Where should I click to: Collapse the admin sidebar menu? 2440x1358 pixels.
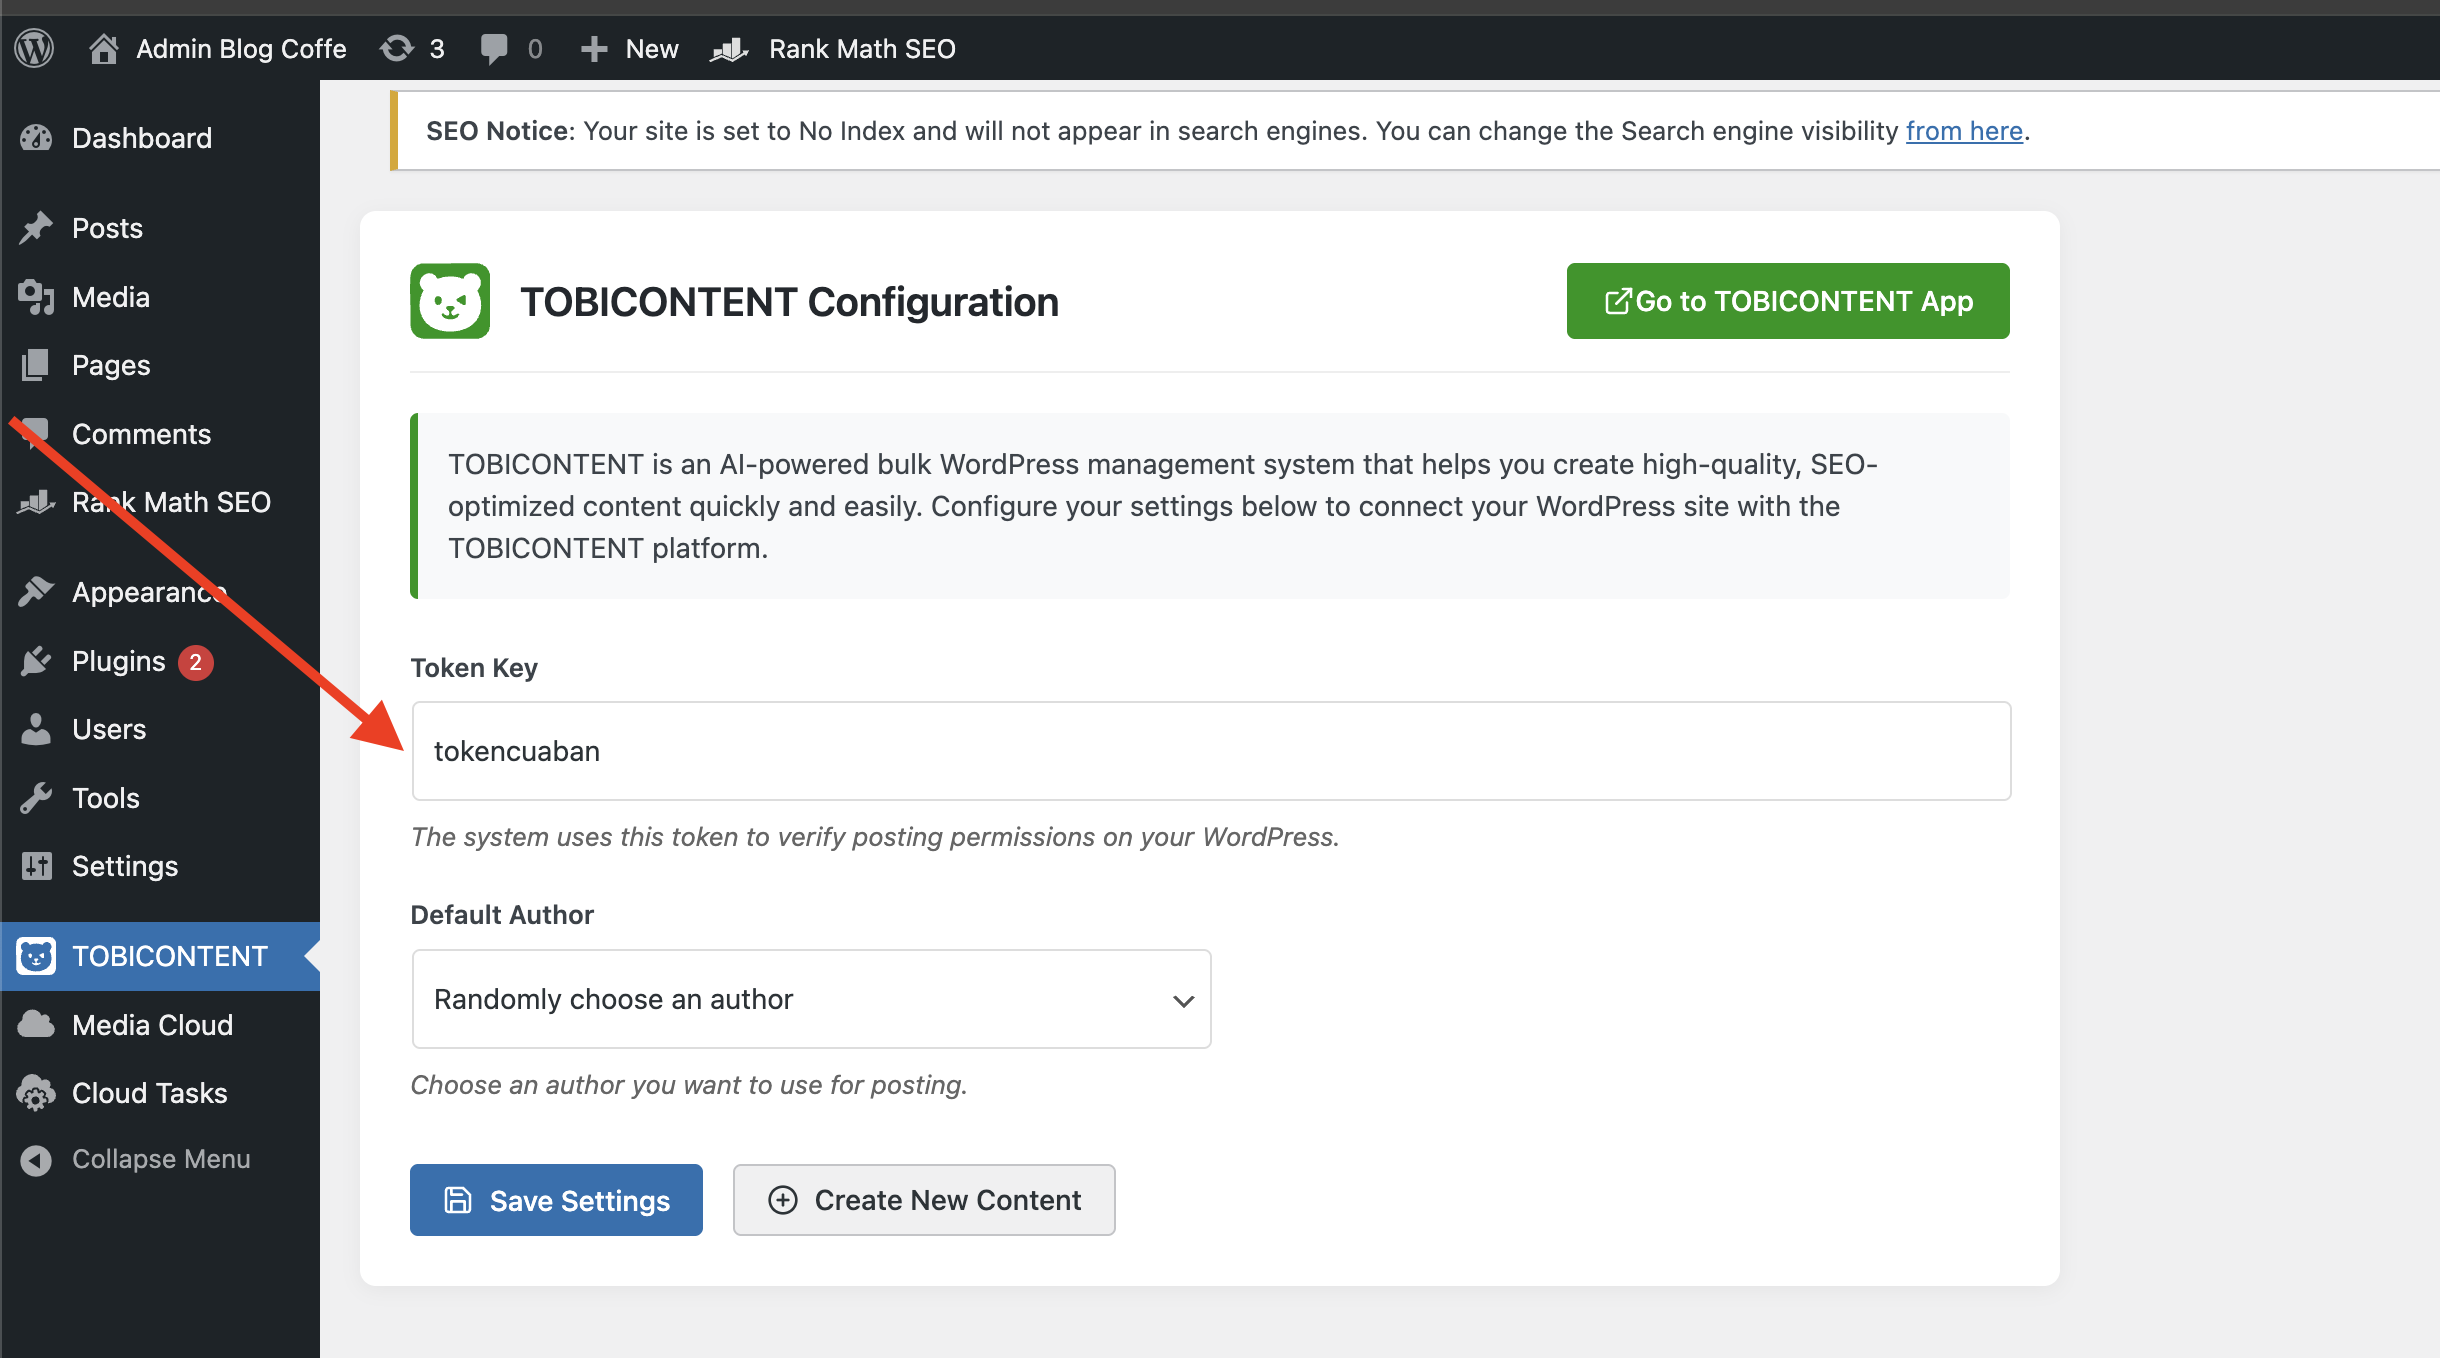pos(160,1160)
